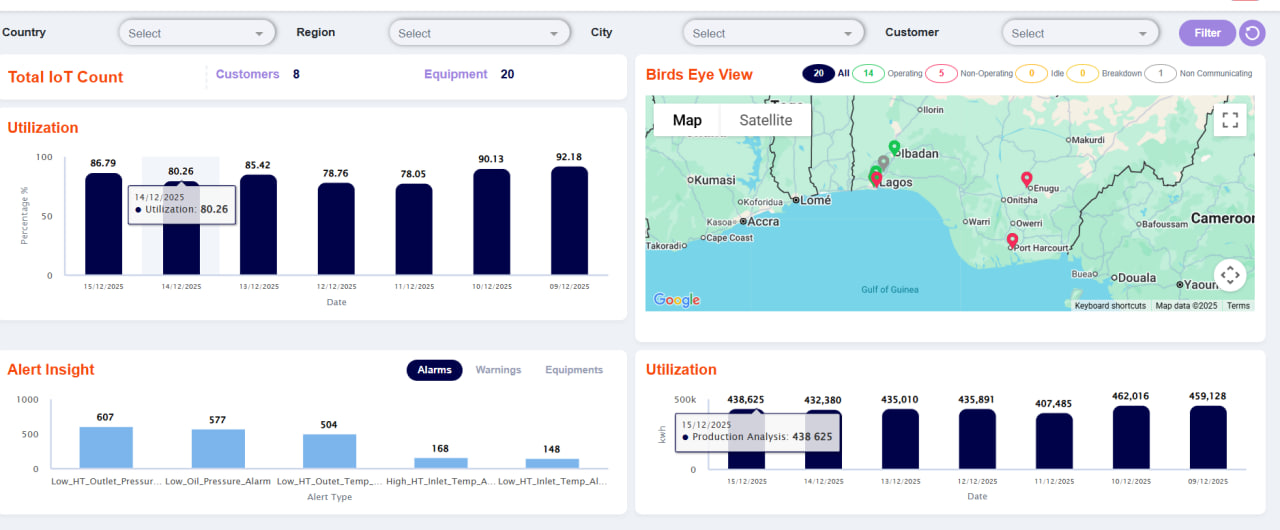Select the green map pin near Ibadan

(894, 148)
